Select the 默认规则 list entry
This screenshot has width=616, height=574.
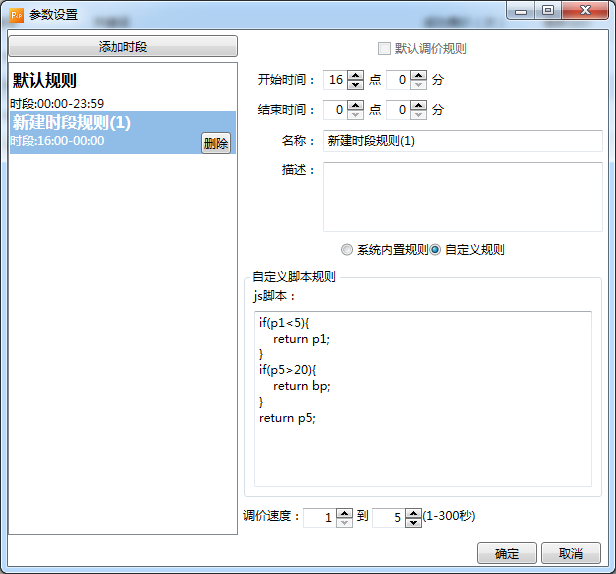tap(123, 90)
